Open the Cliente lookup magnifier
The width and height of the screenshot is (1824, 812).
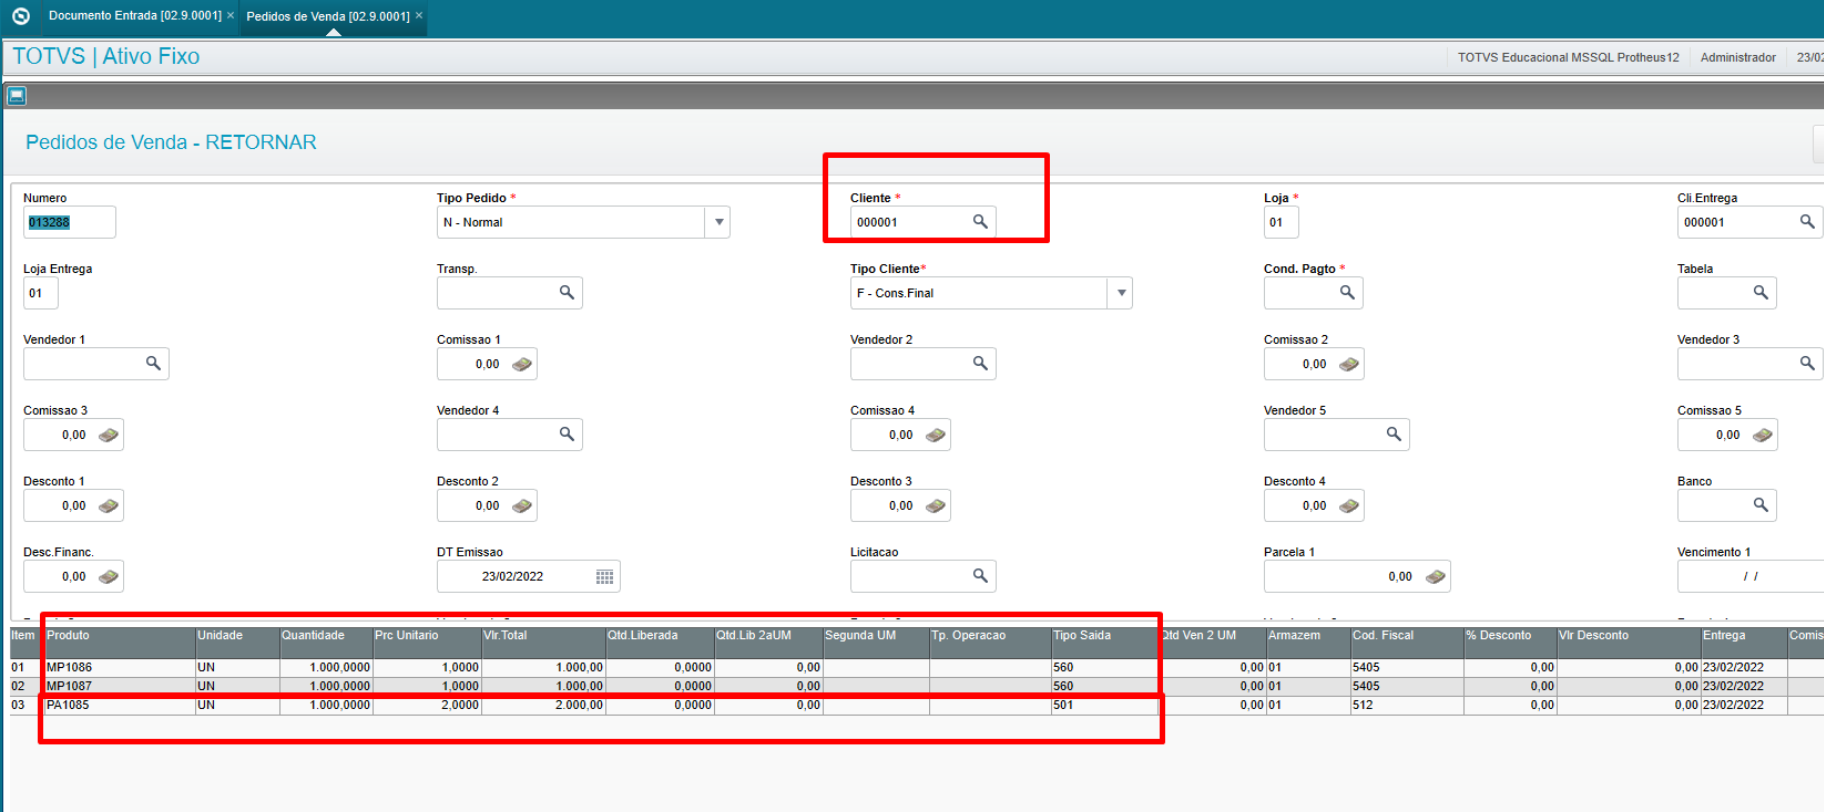pyautogui.click(x=980, y=221)
